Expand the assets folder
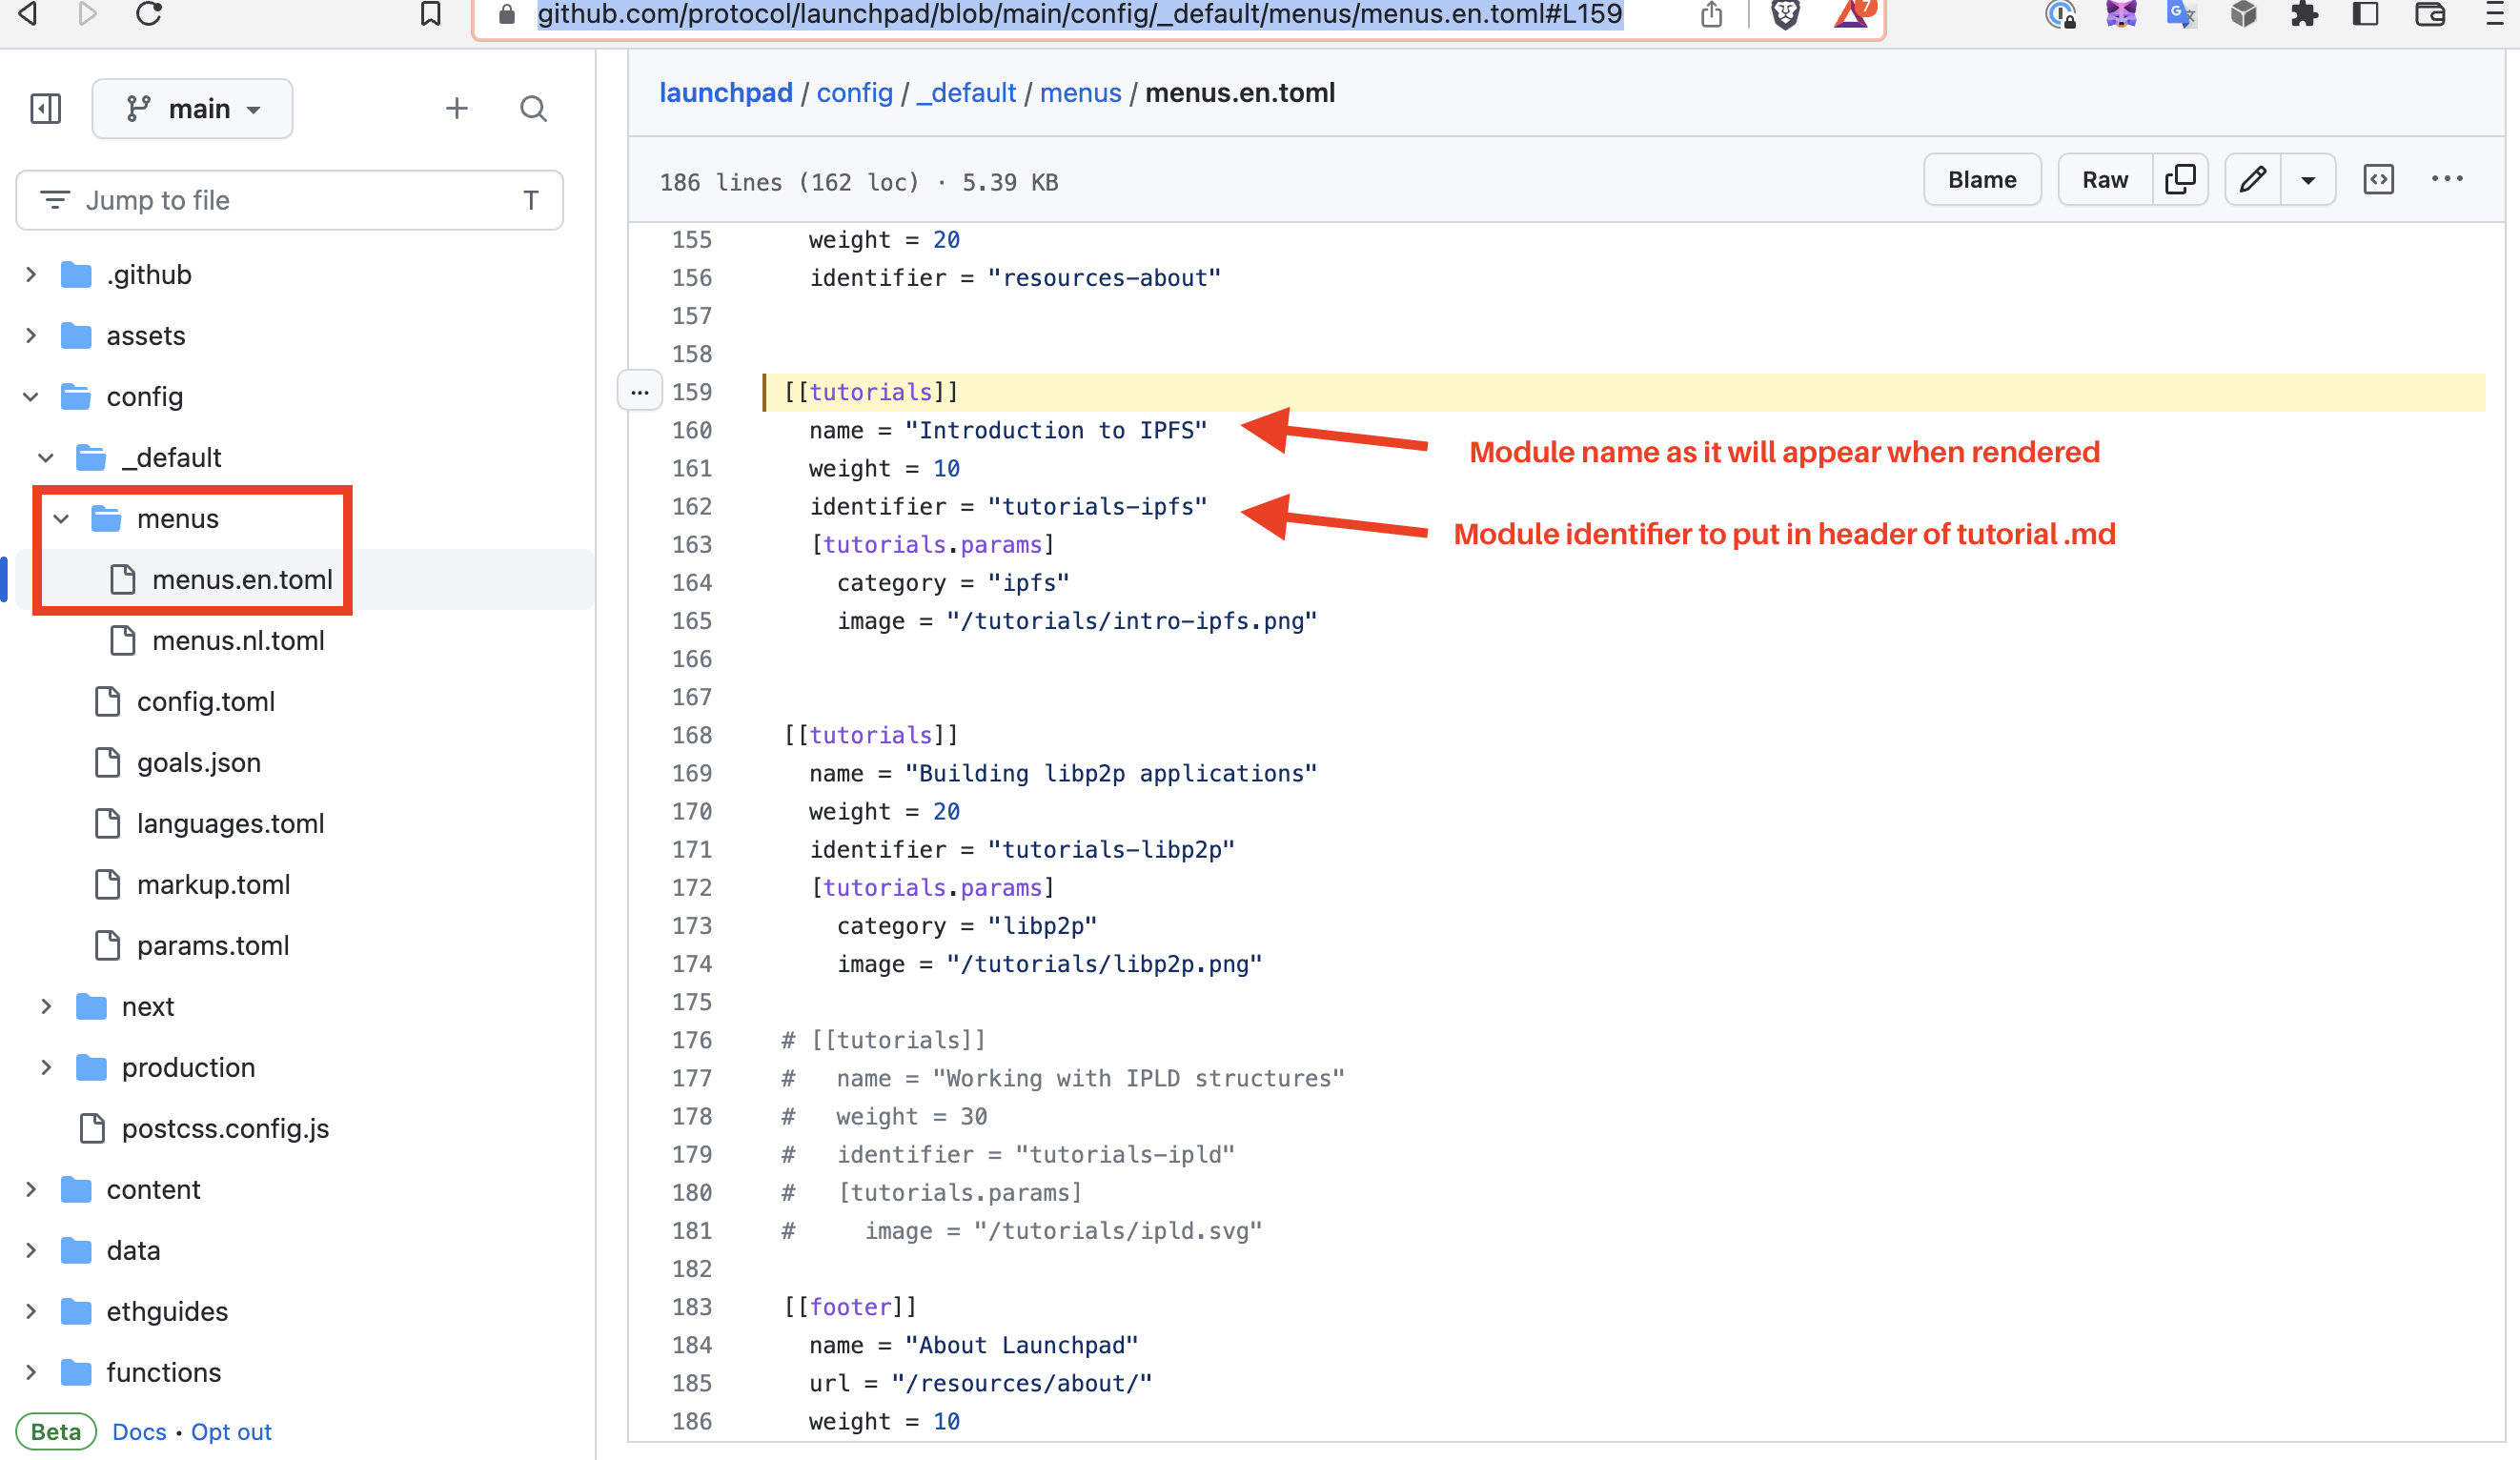The width and height of the screenshot is (2520, 1460). (x=31, y=336)
